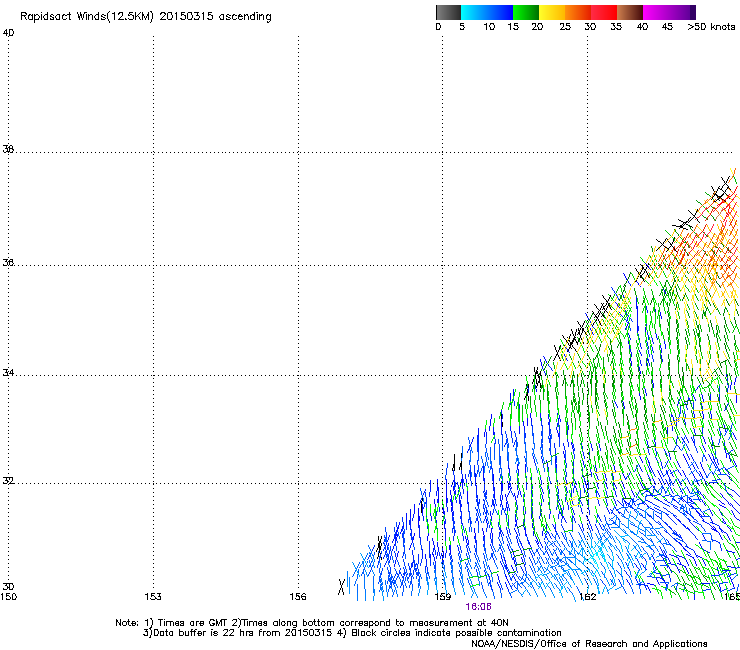Viewport: 740px width, 650px height.
Task: Click the 'NOAA/NESDIS/Office of Research and Applications' credit
Action: click(x=589, y=644)
